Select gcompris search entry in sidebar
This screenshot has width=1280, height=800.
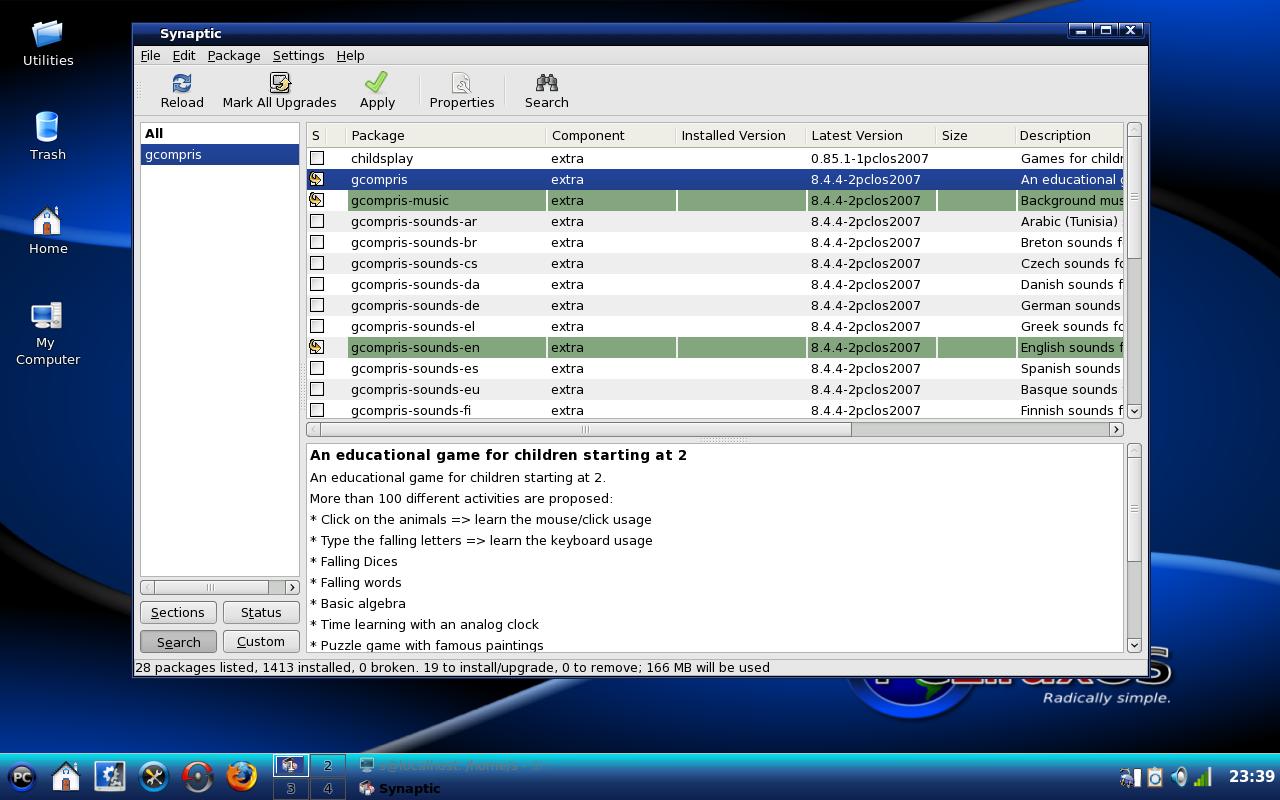[x=220, y=154]
